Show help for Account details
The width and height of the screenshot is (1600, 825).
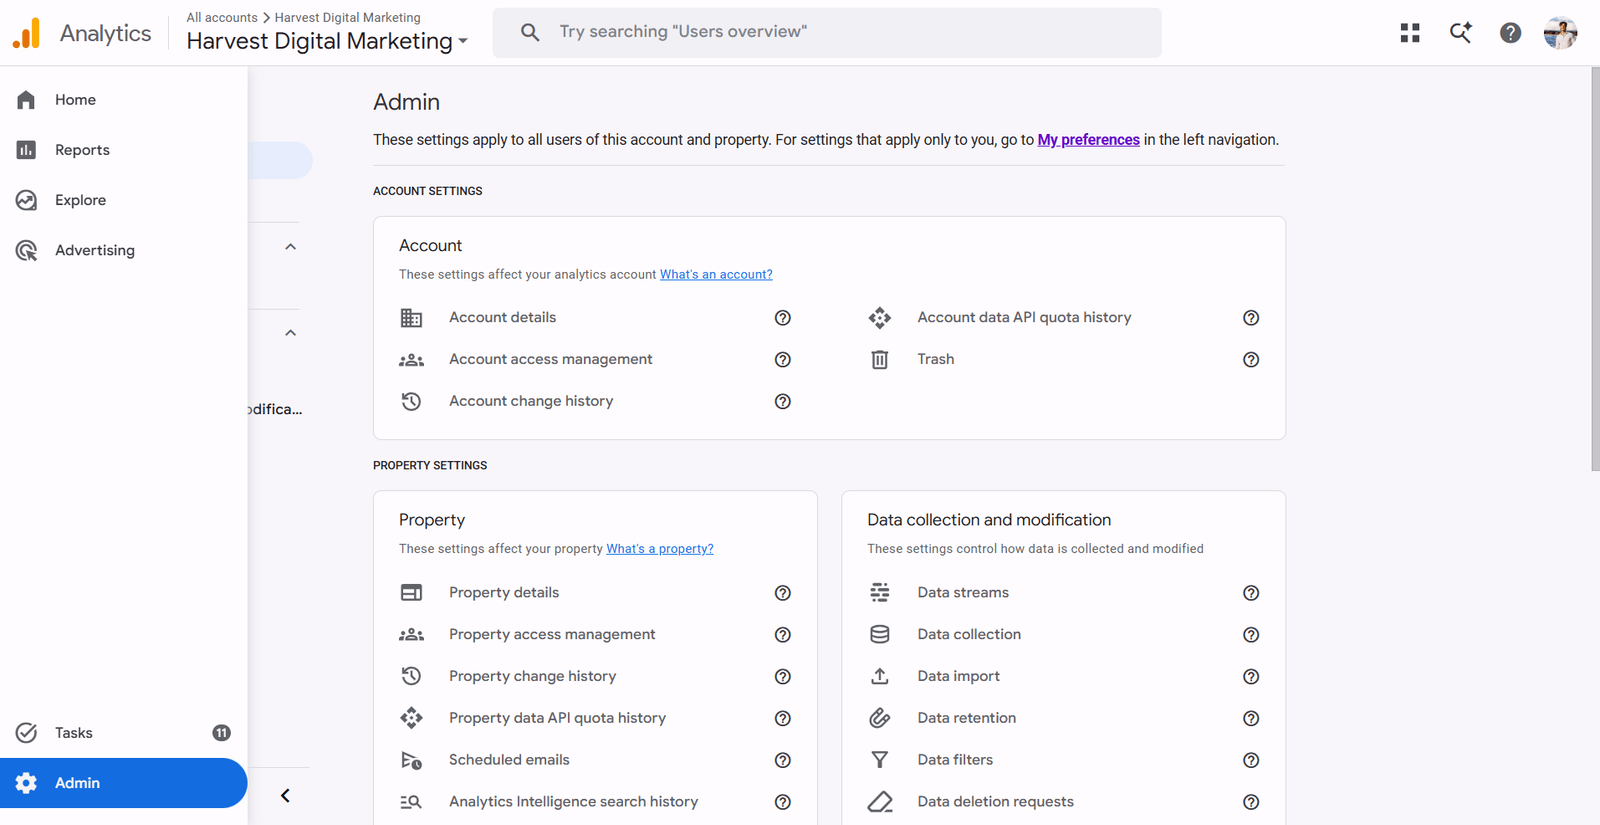tap(783, 318)
